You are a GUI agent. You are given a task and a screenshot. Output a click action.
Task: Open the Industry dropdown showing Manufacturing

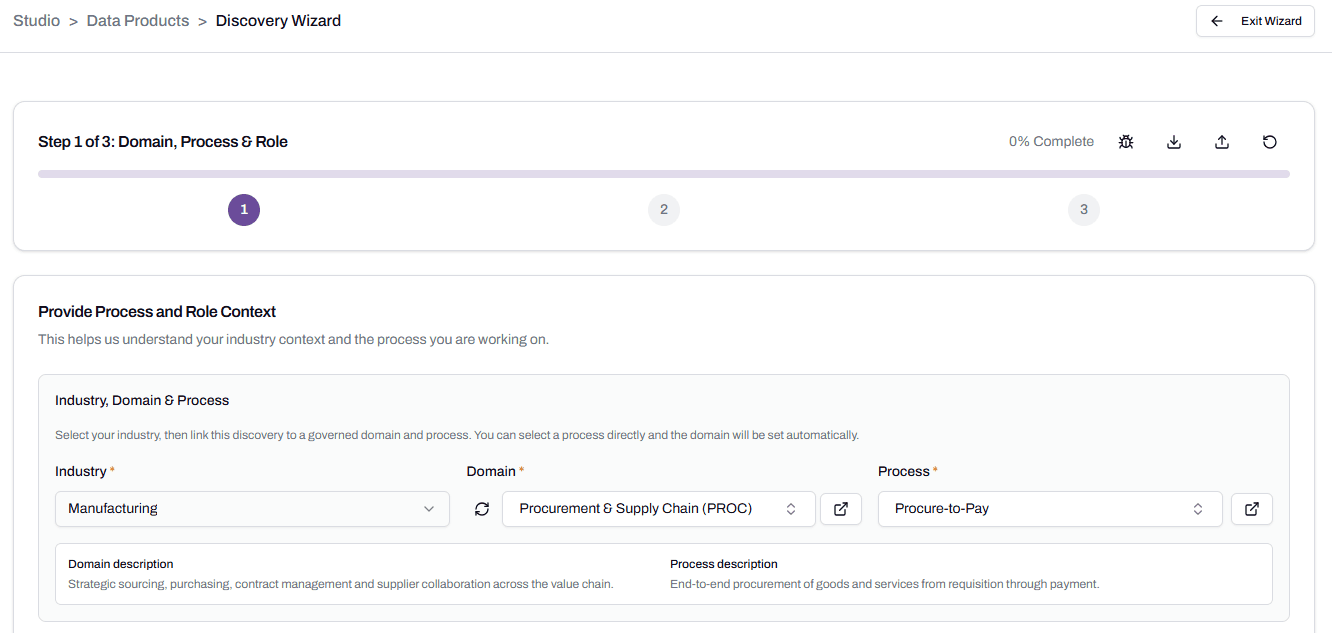click(x=252, y=509)
